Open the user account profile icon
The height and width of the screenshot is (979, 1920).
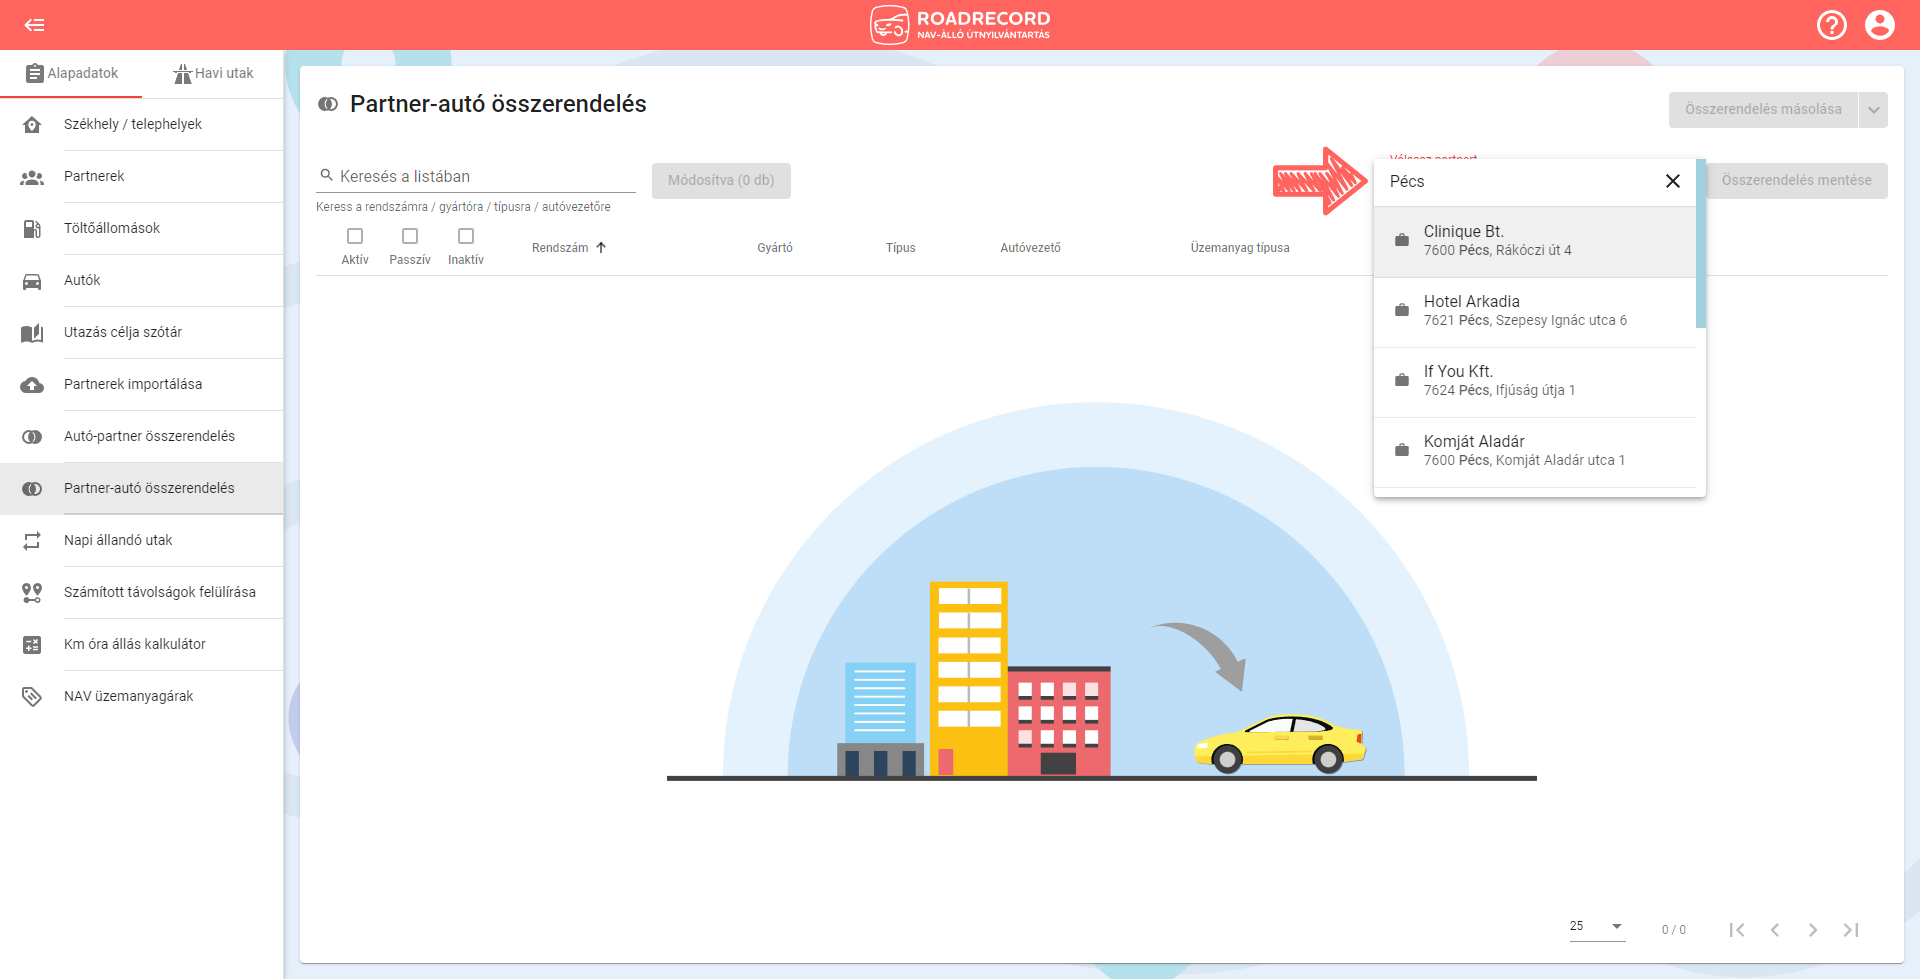pyautogui.click(x=1879, y=25)
